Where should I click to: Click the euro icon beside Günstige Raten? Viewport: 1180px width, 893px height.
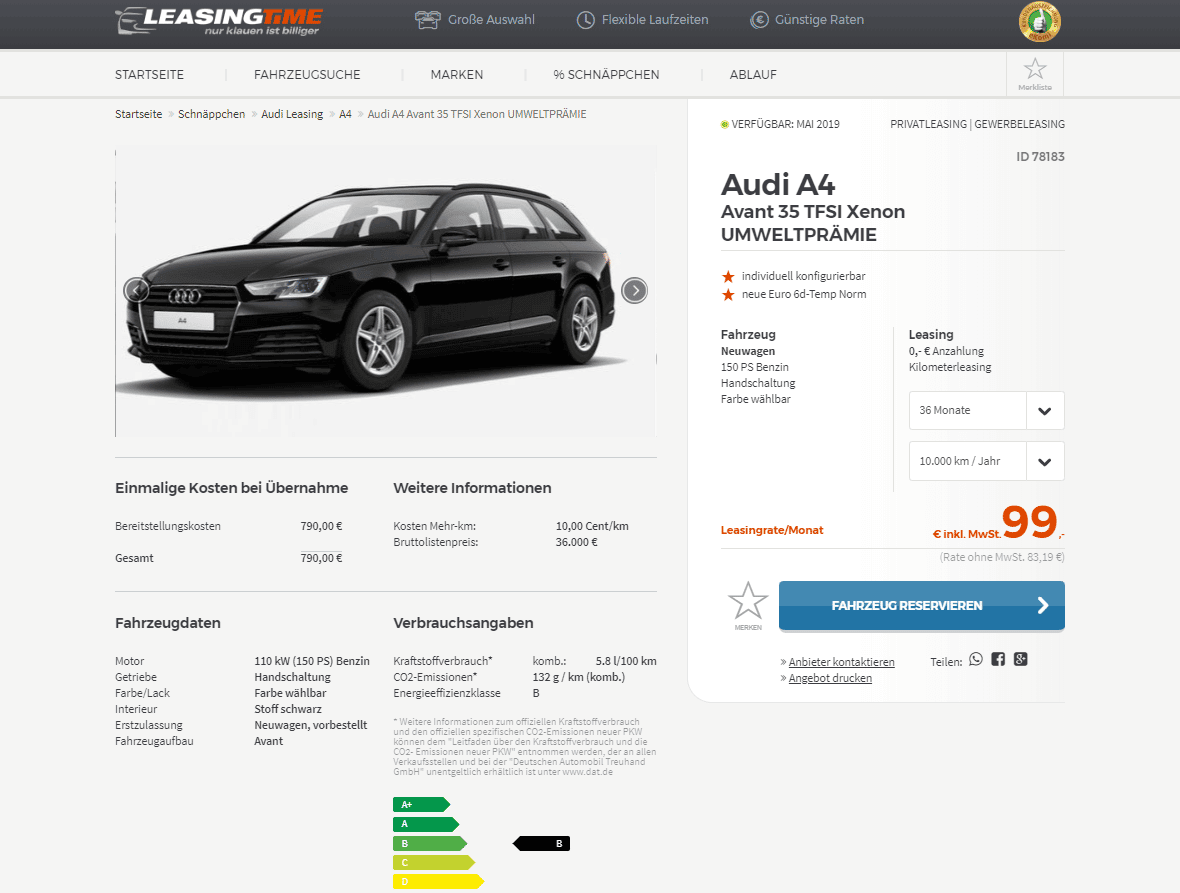pyautogui.click(x=759, y=20)
